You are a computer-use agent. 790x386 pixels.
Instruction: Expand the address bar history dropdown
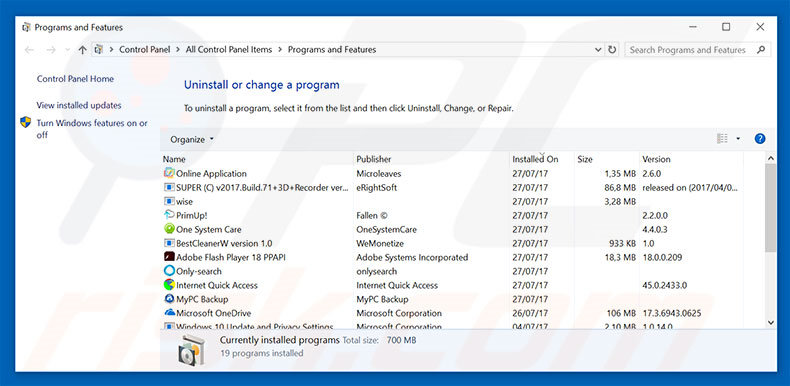click(598, 49)
